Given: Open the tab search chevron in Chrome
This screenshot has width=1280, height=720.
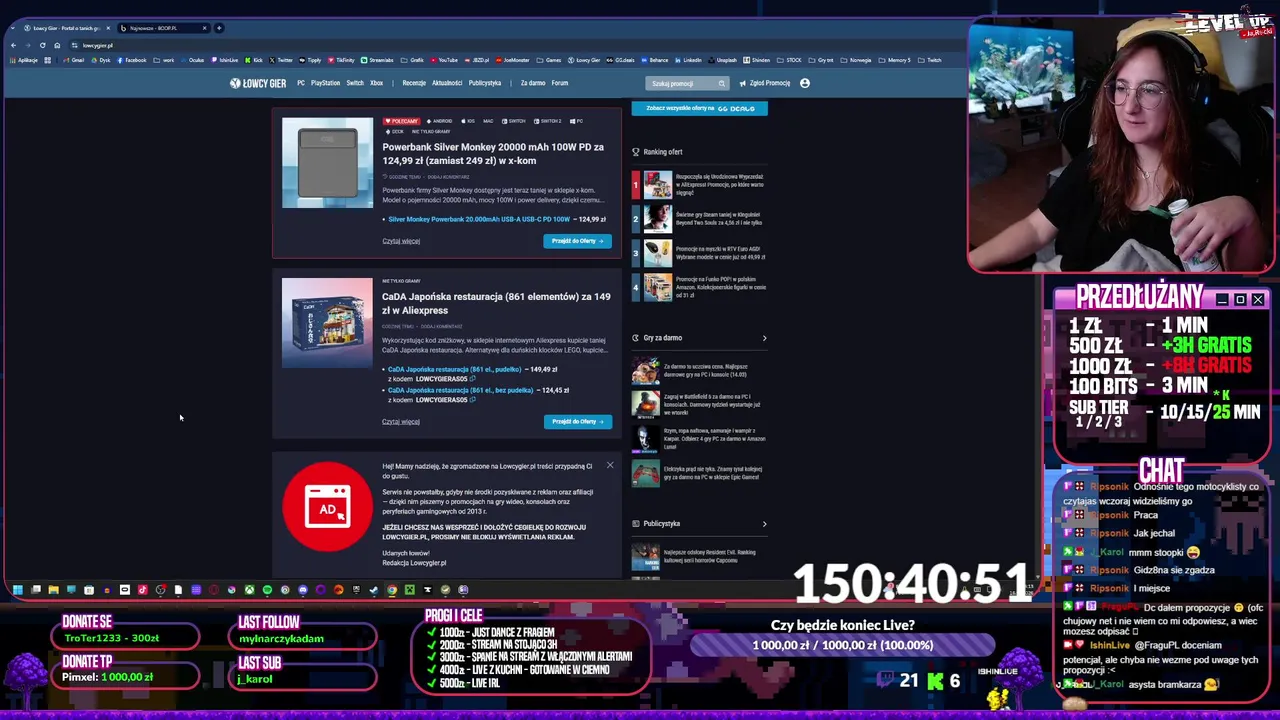Looking at the screenshot, I should (x=12, y=28).
